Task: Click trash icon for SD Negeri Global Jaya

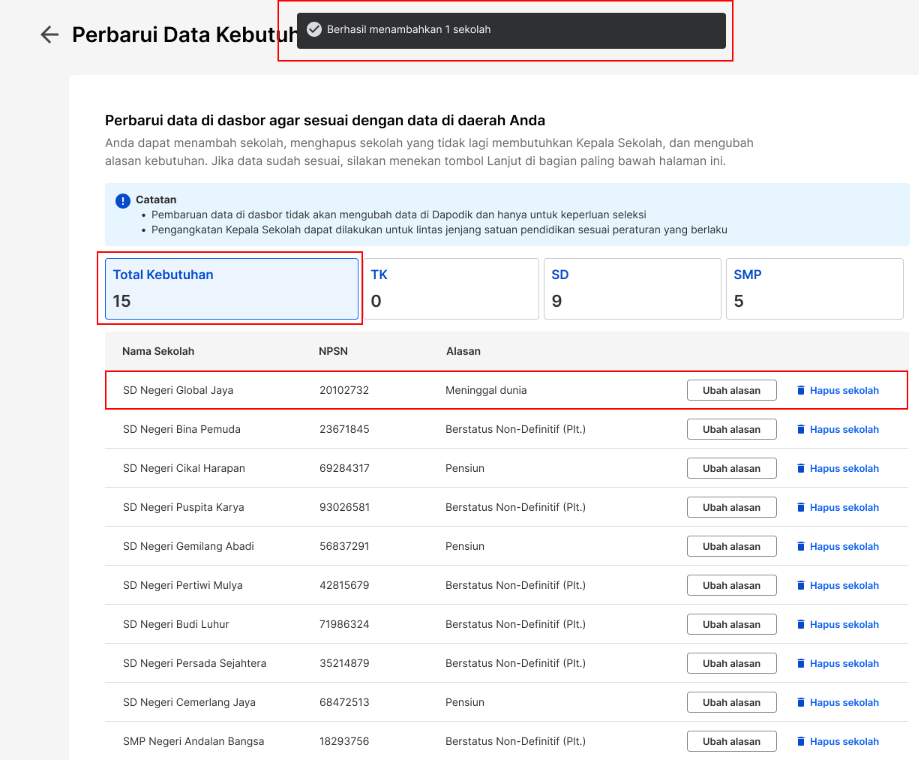Action: 801,390
